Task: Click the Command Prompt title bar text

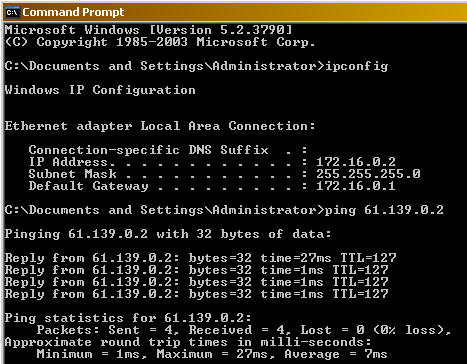Action: point(73,12)
